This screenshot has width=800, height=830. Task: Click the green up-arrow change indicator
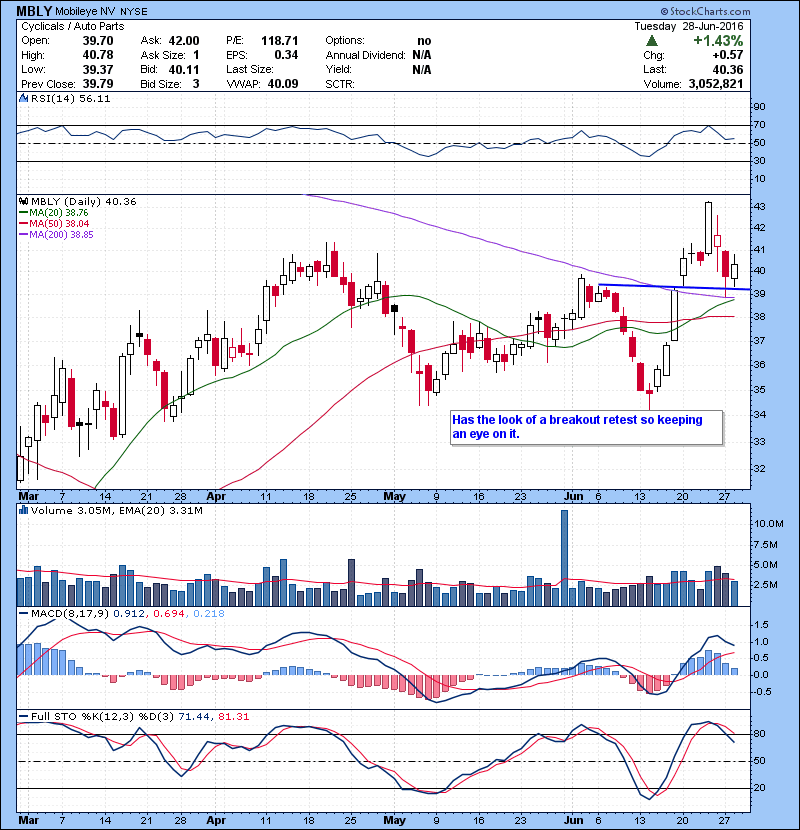652,40
